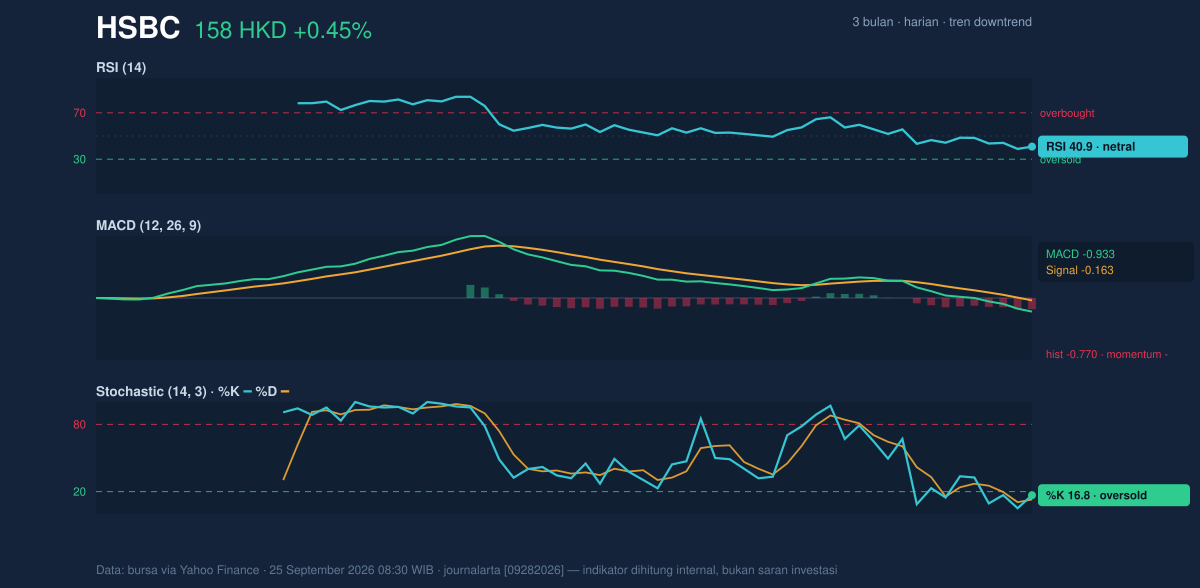This screenshot has height=588, width=1200.
Task: Click the stochastic 80 axis label
Action: point(79,425)
